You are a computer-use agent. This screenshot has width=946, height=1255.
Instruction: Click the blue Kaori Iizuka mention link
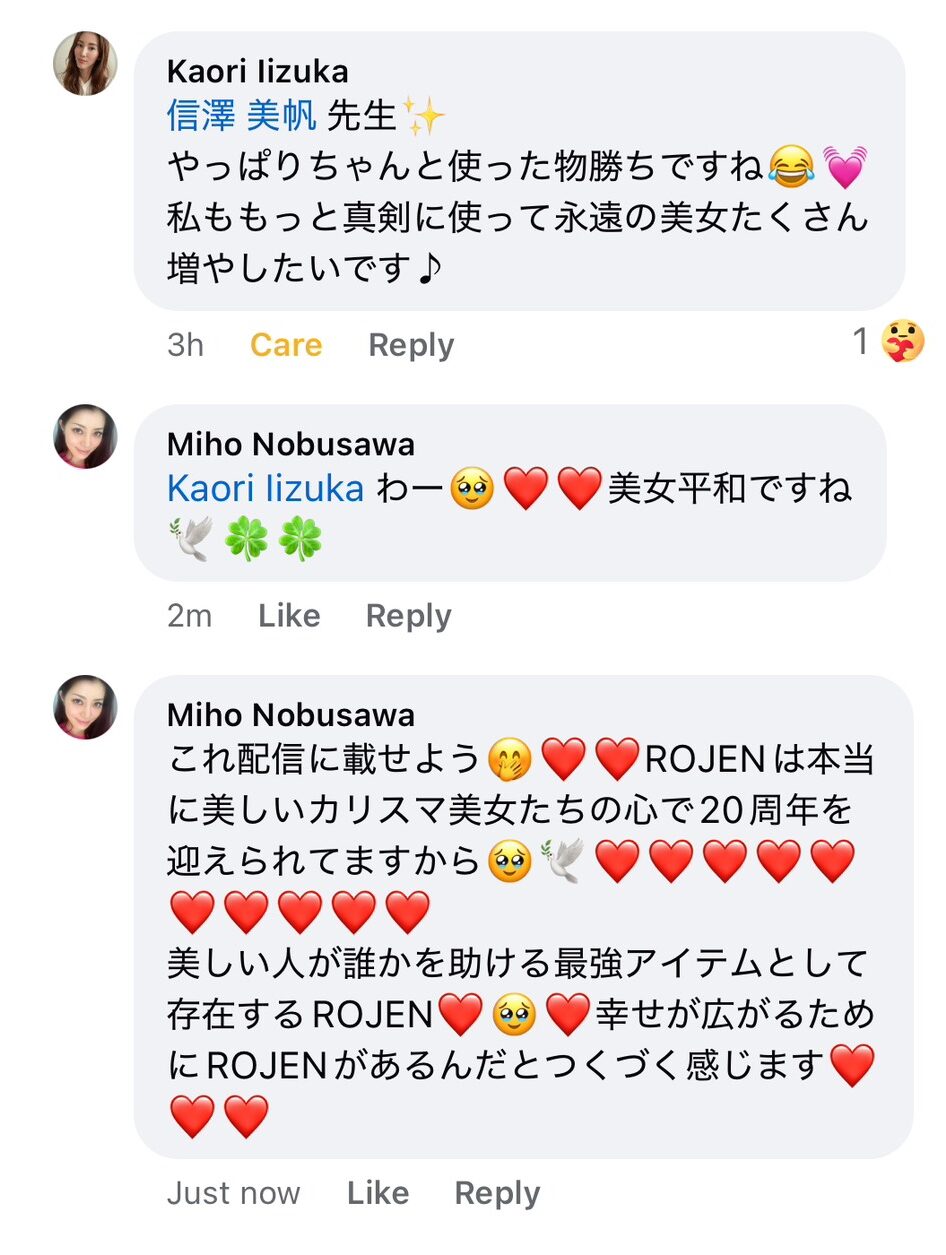click(x=266, y=489)
